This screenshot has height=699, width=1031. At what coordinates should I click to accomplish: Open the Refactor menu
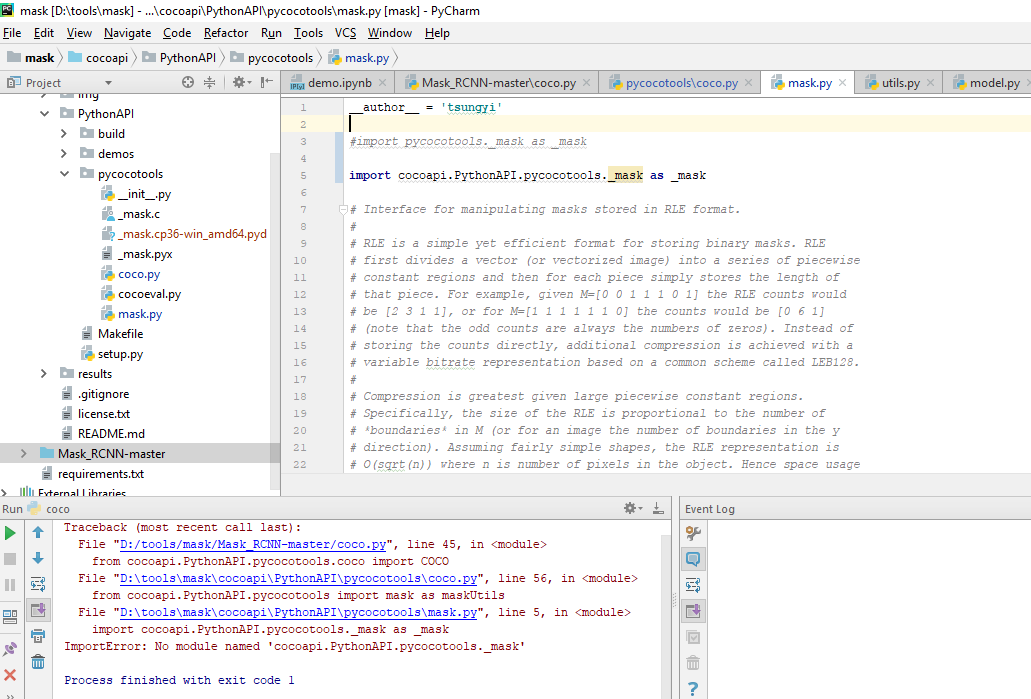[x=225, y=33]
